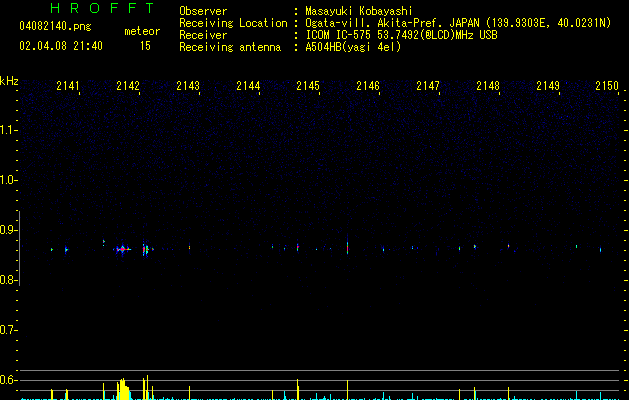Click the 1.1 kHz axis label

(8, 130)
